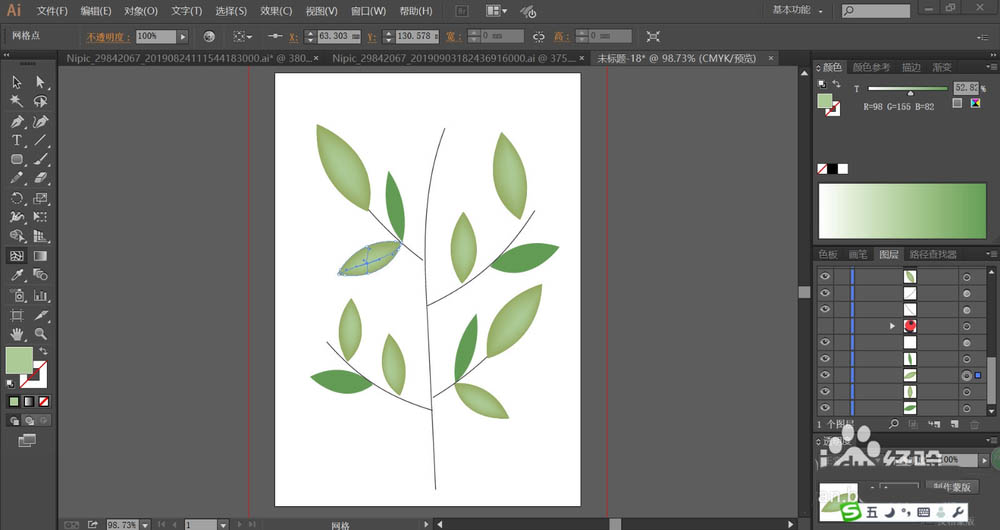Click target circle of the selected leaf layer

tap(966, 376)
